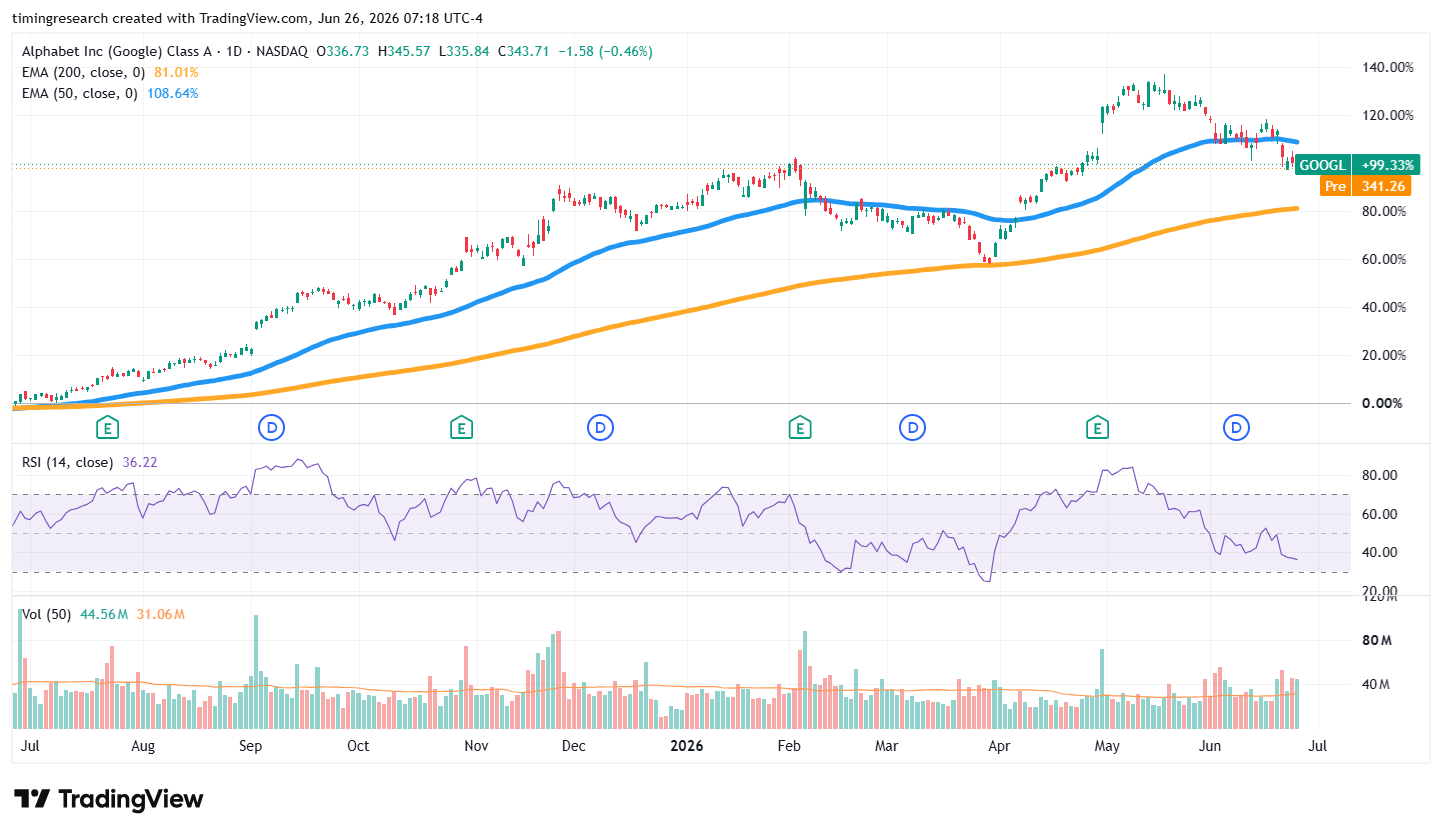Click the open value O336.73
This screenshot has height=835, width=1442.
click(345, 51)
